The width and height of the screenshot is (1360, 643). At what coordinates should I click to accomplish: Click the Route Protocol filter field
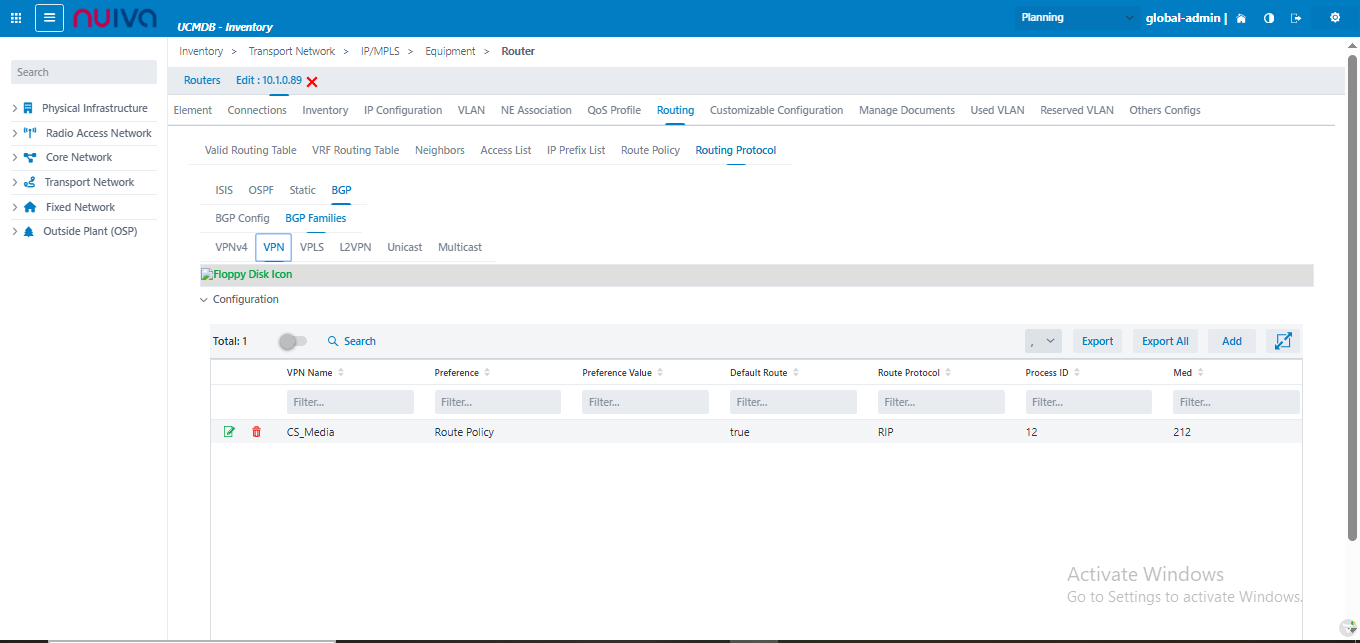coord(940,402)
